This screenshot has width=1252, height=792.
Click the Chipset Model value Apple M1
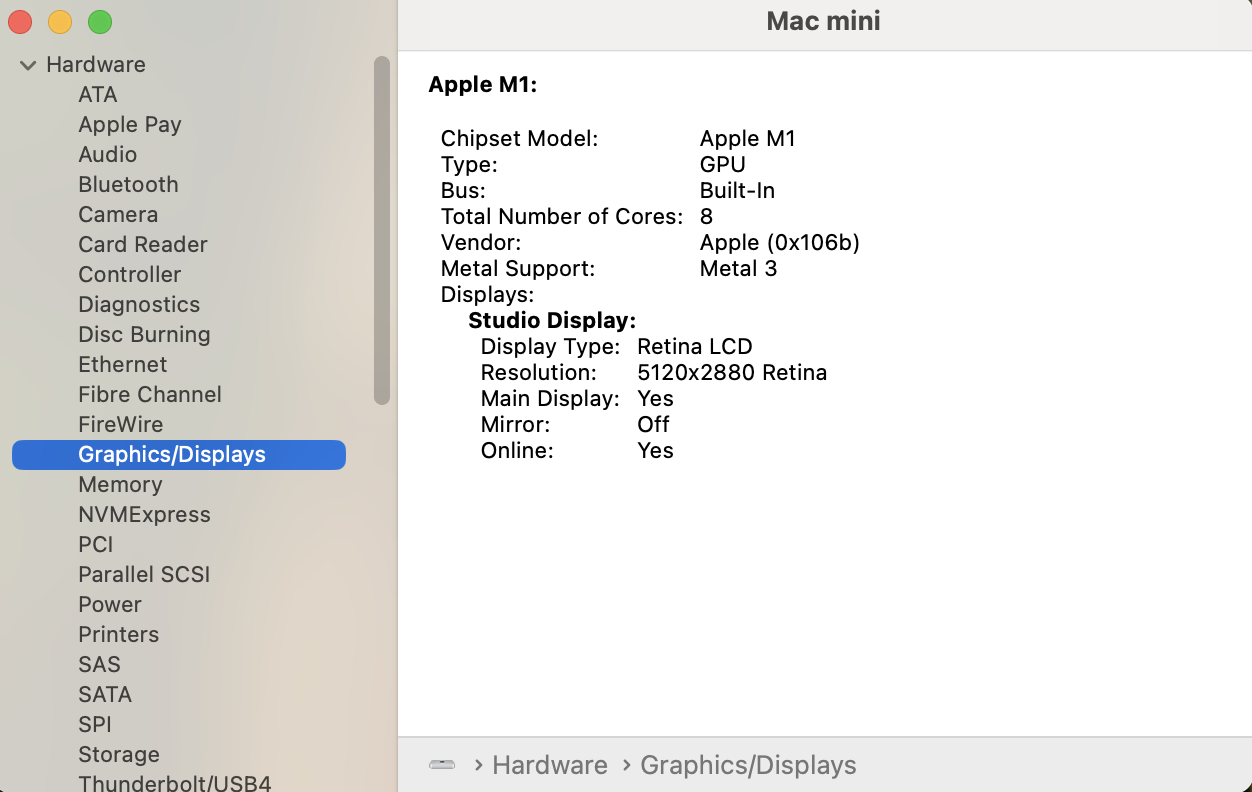[748, 138]
